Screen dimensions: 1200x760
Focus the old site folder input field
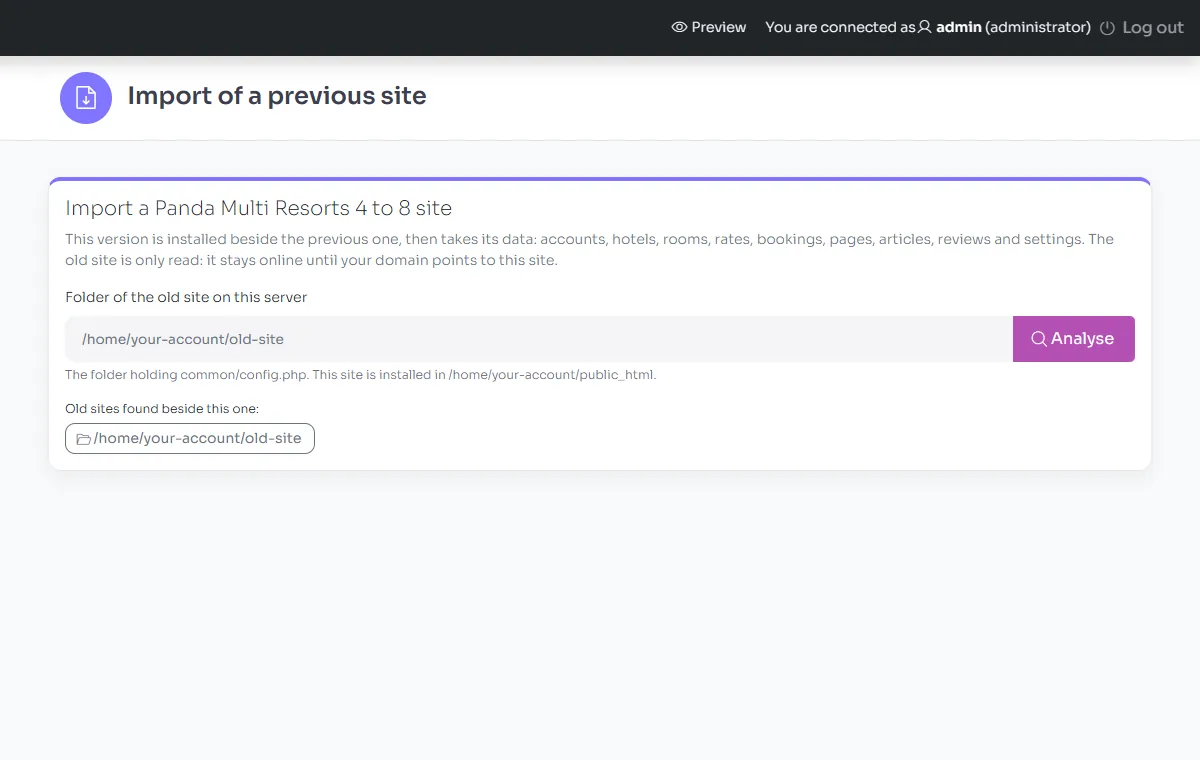coord(539,339)
